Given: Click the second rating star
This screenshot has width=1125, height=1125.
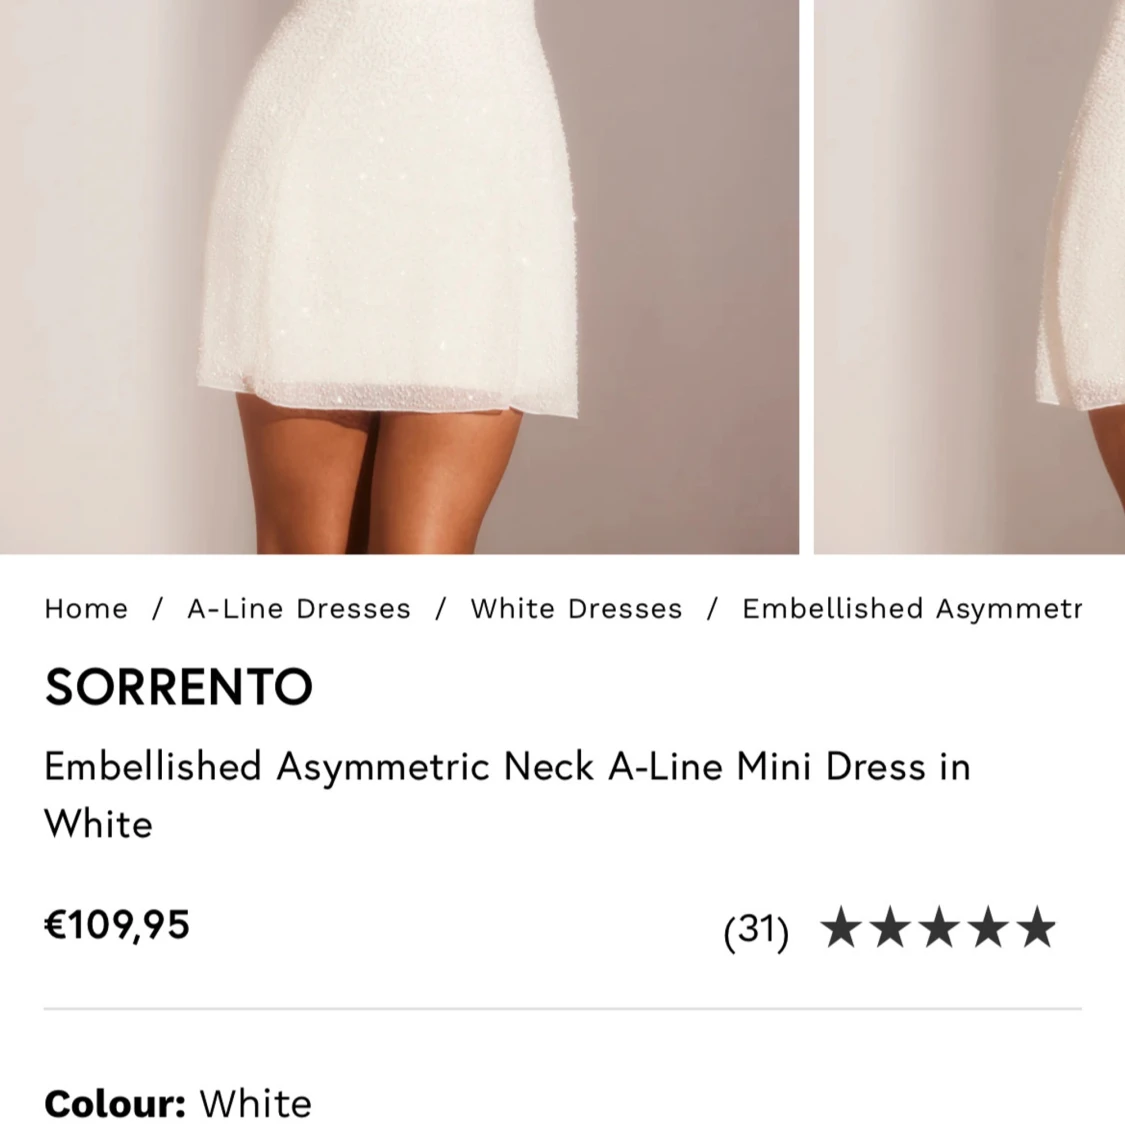Looking at the screenshot, I should click(890, 927).
